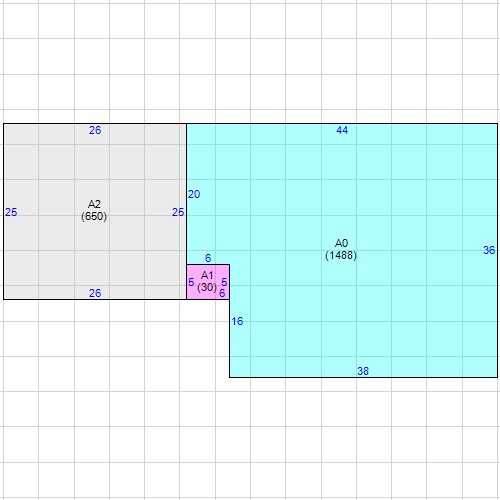Select the A2 (650) area label
Image resolution: width=500 pixels, height=500 pixels.
94,210
